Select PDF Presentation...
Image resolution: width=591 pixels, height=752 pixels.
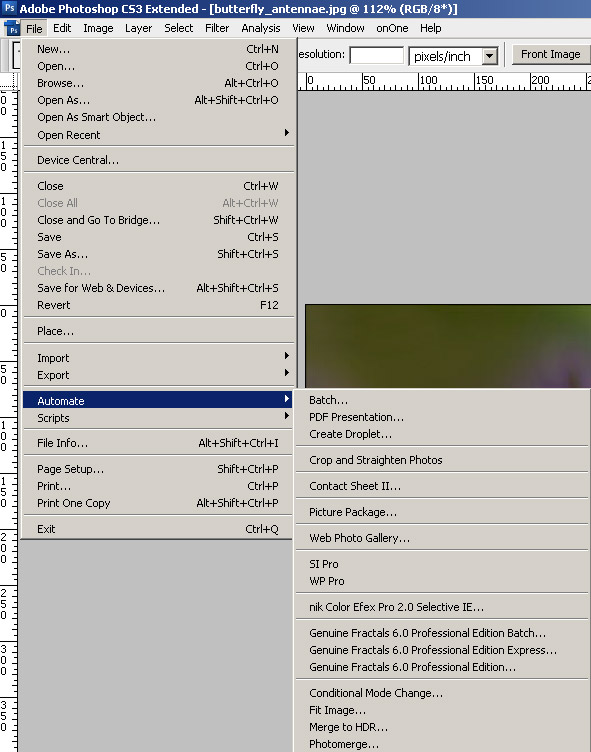[442, 417]
